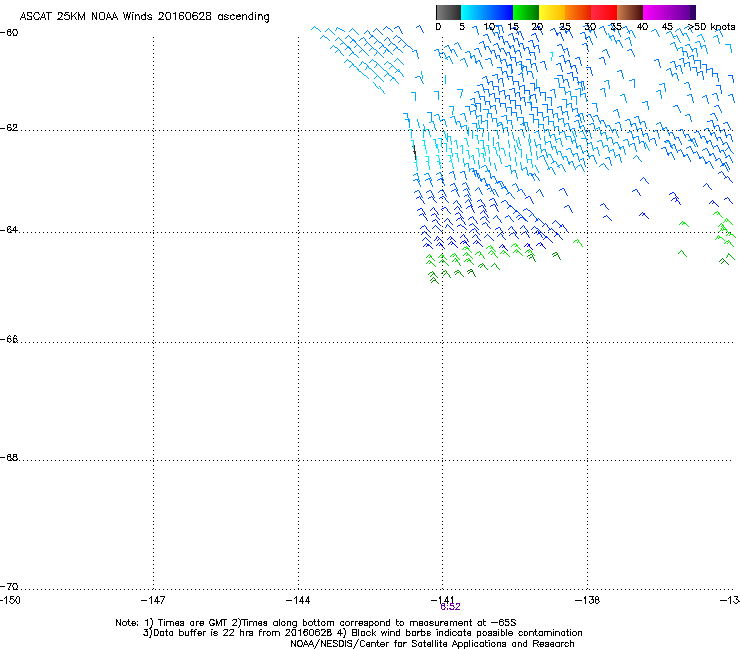Pick the red 30-35 knot color band

[x=604, y=12]
